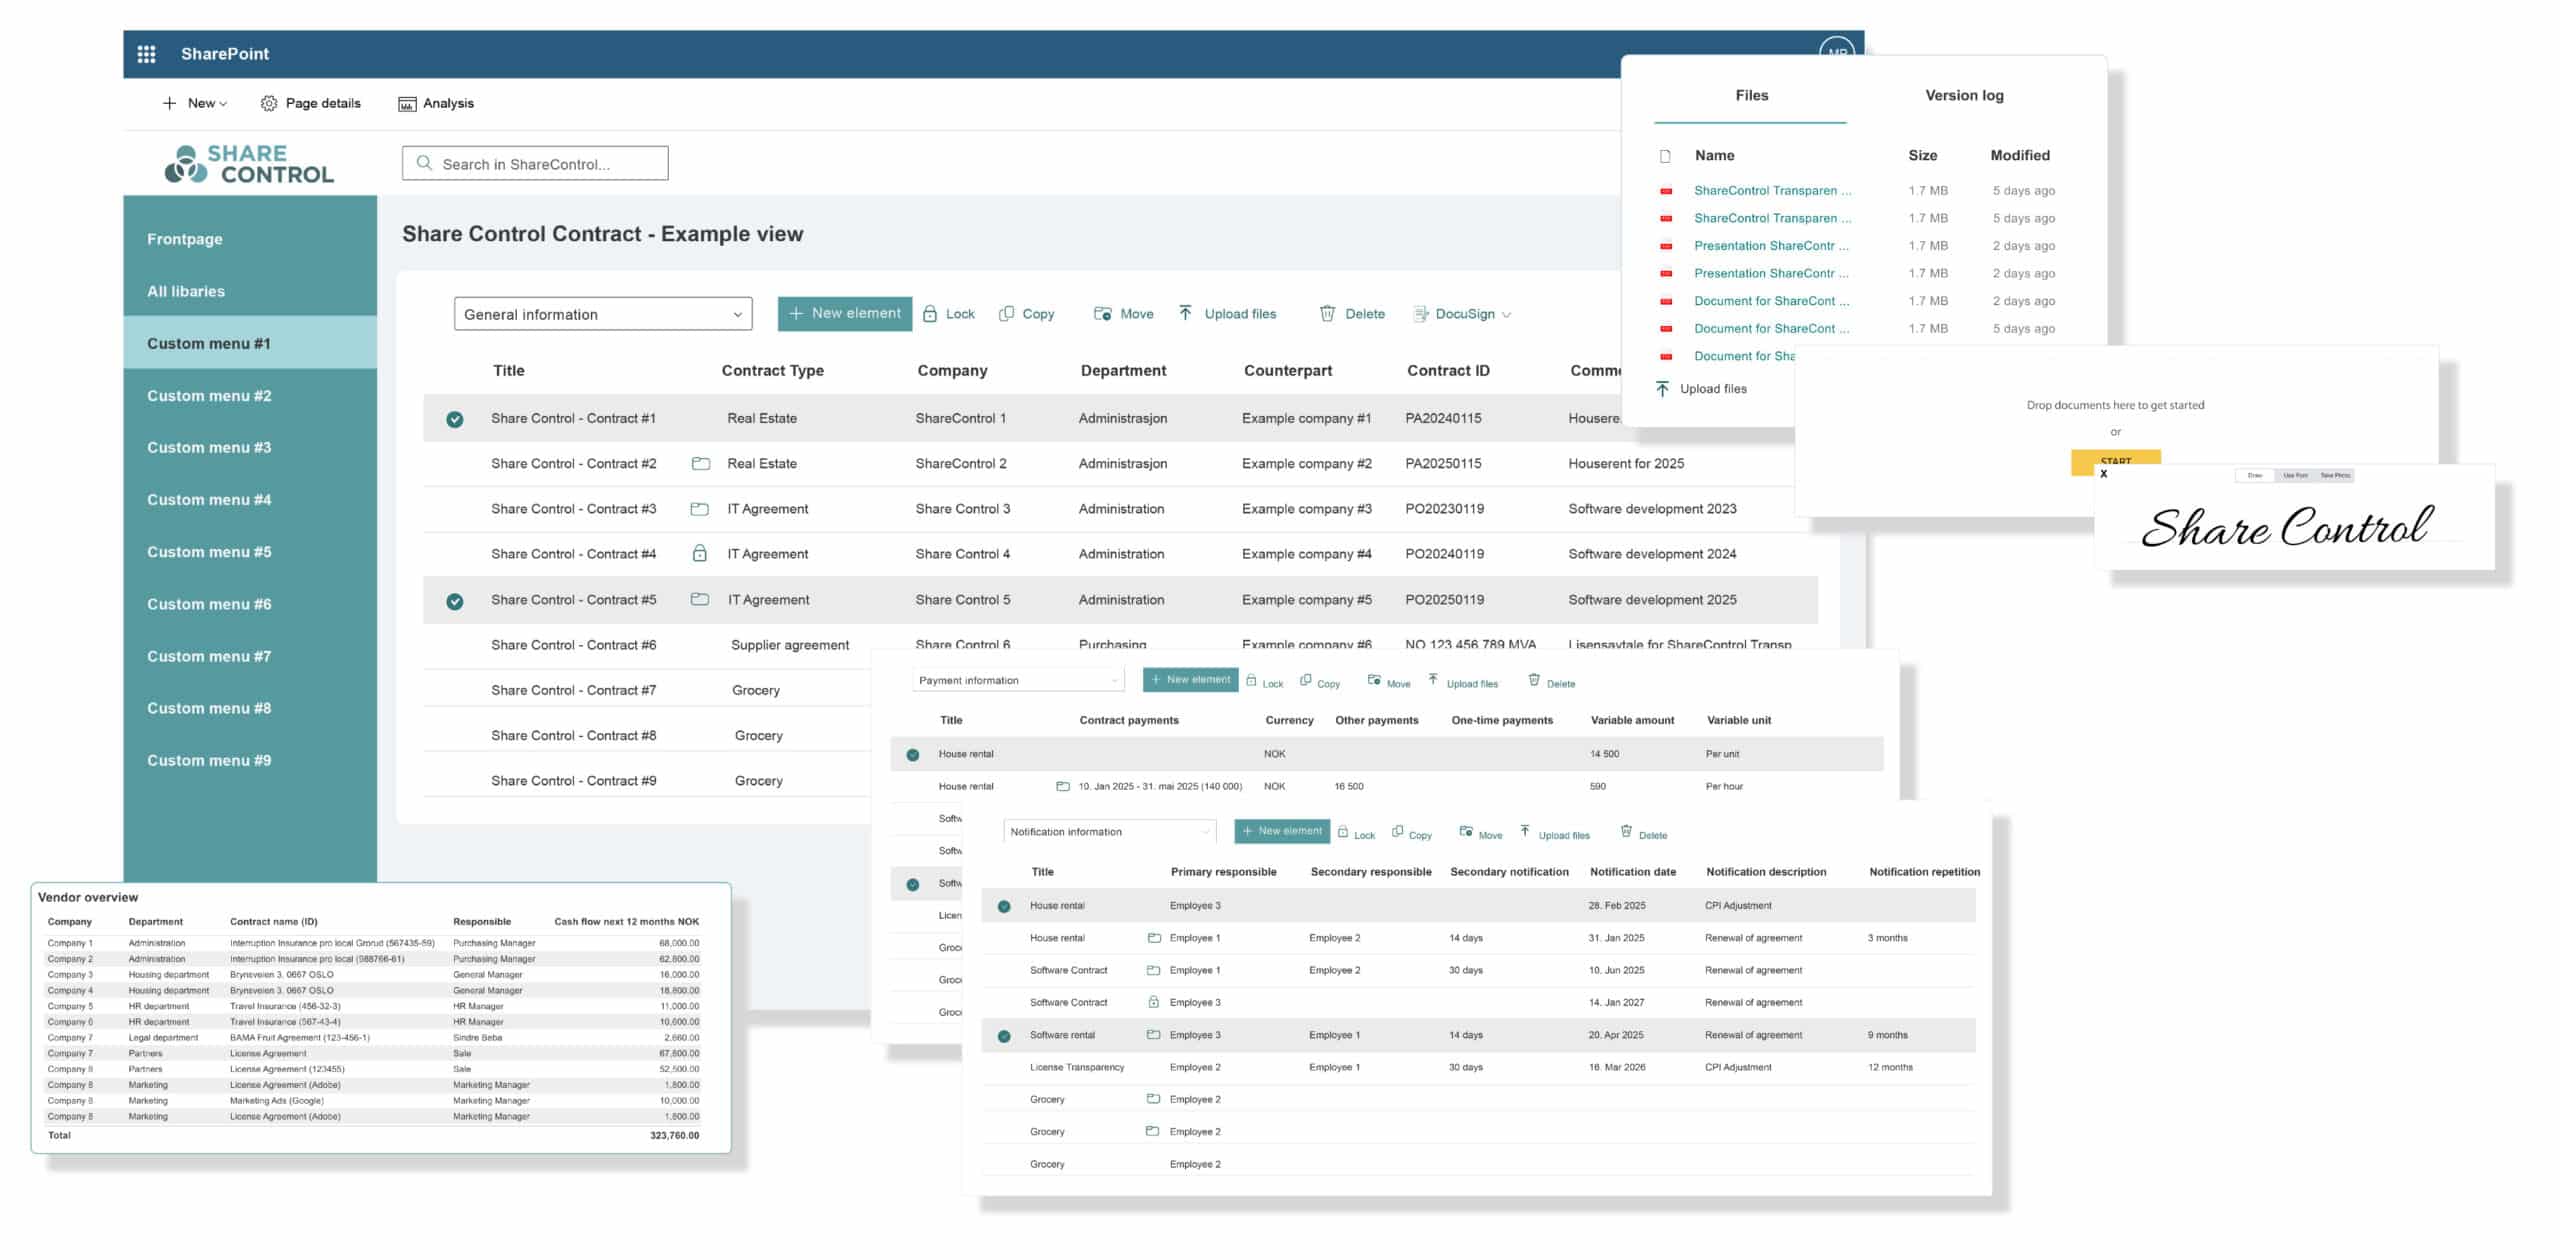Click lock icon beside Contract #4
The image size is (2560, 1260).
point(700,553)
